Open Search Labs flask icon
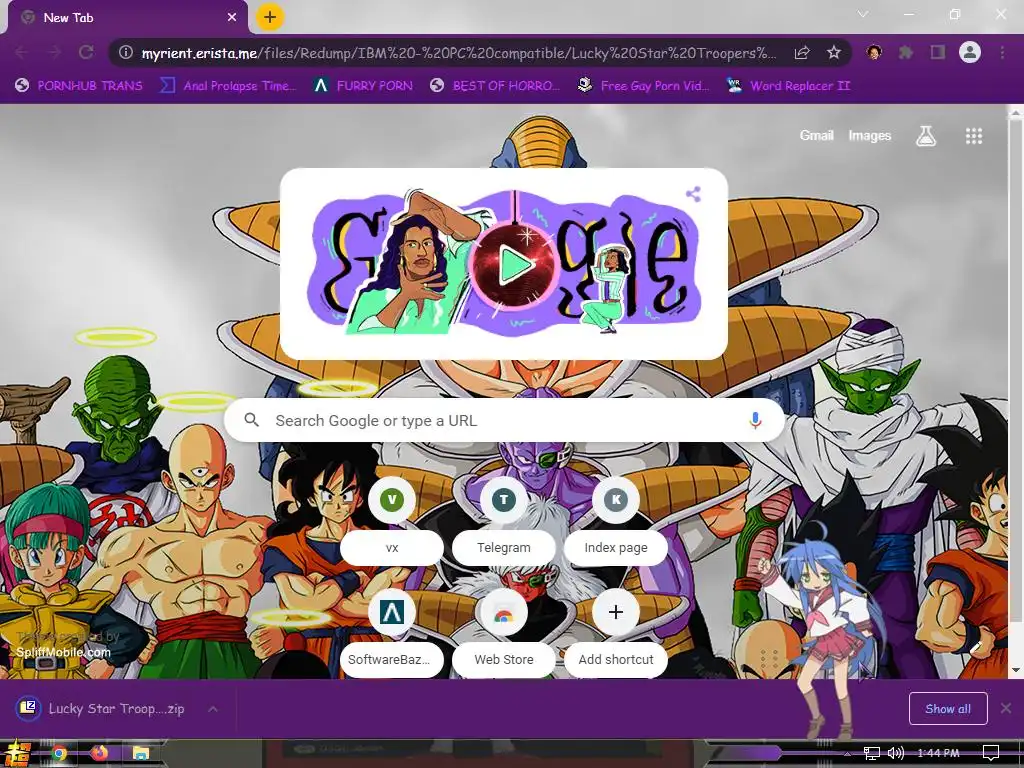Image resolution: width=1024 pixels, height=768 pixels. click(926, 136)
